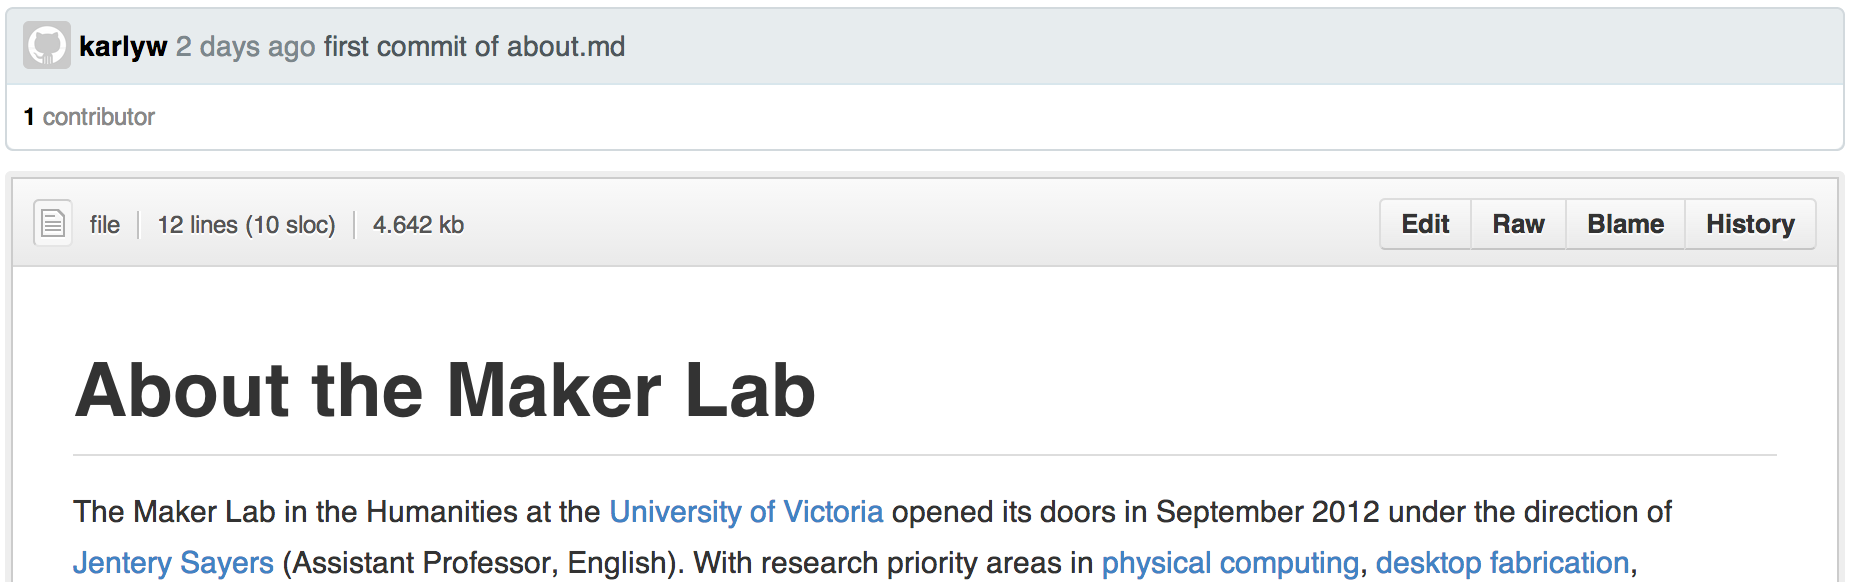Click the "12 lines (10 sloc)" info

(x=246, y=225)
